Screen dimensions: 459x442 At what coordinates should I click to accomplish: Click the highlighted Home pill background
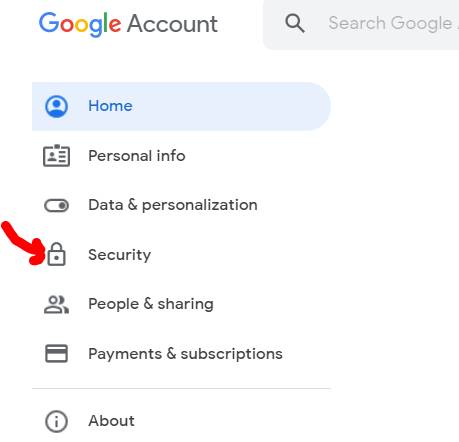(181, 106)
